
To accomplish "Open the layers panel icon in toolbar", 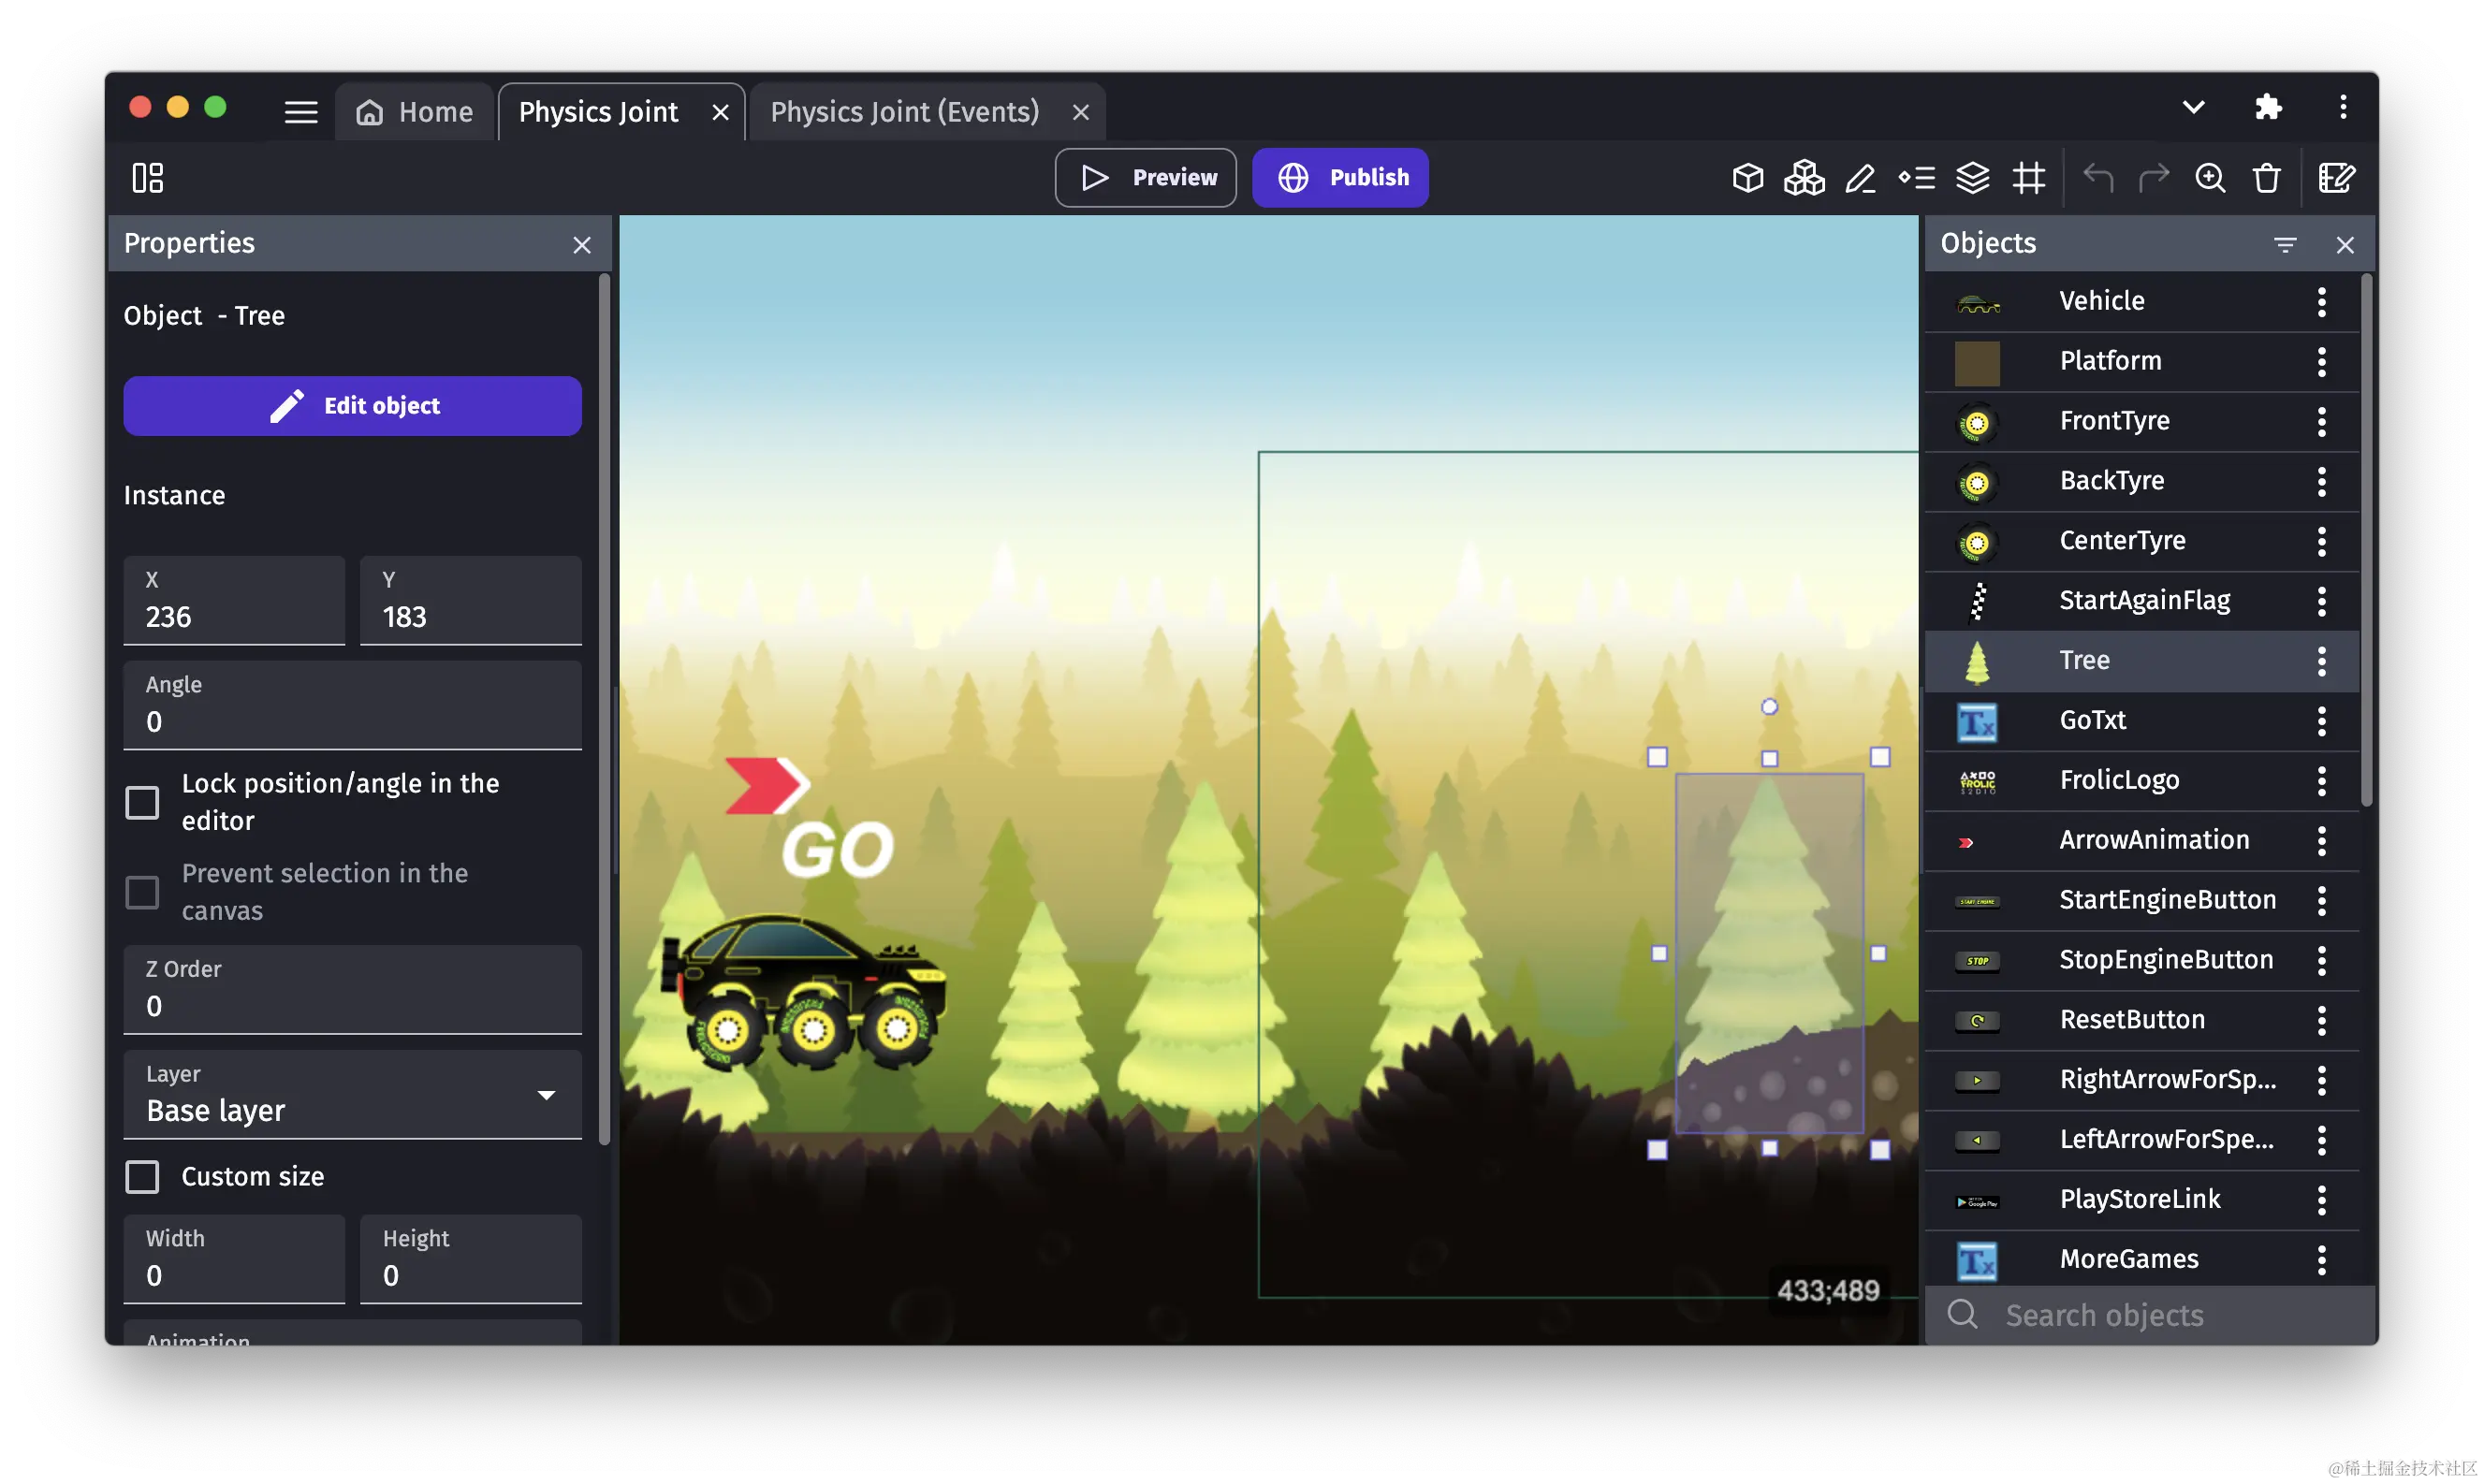I will (x=1972, y=178).
